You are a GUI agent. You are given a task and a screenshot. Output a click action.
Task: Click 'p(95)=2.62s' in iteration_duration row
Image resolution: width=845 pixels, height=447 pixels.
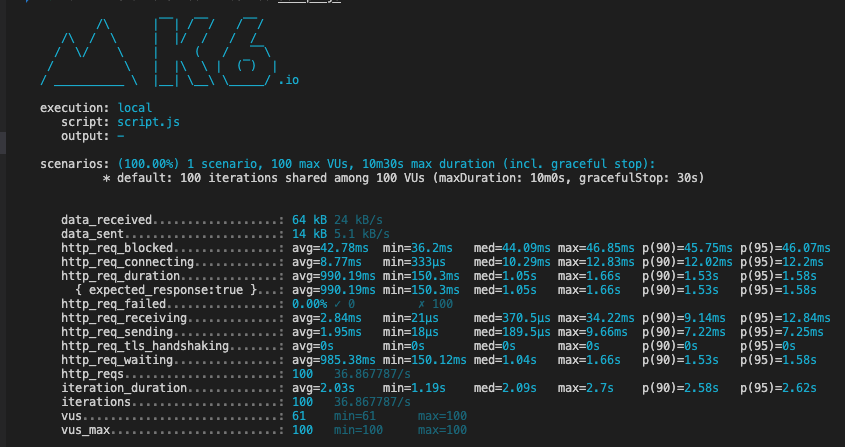778,388
